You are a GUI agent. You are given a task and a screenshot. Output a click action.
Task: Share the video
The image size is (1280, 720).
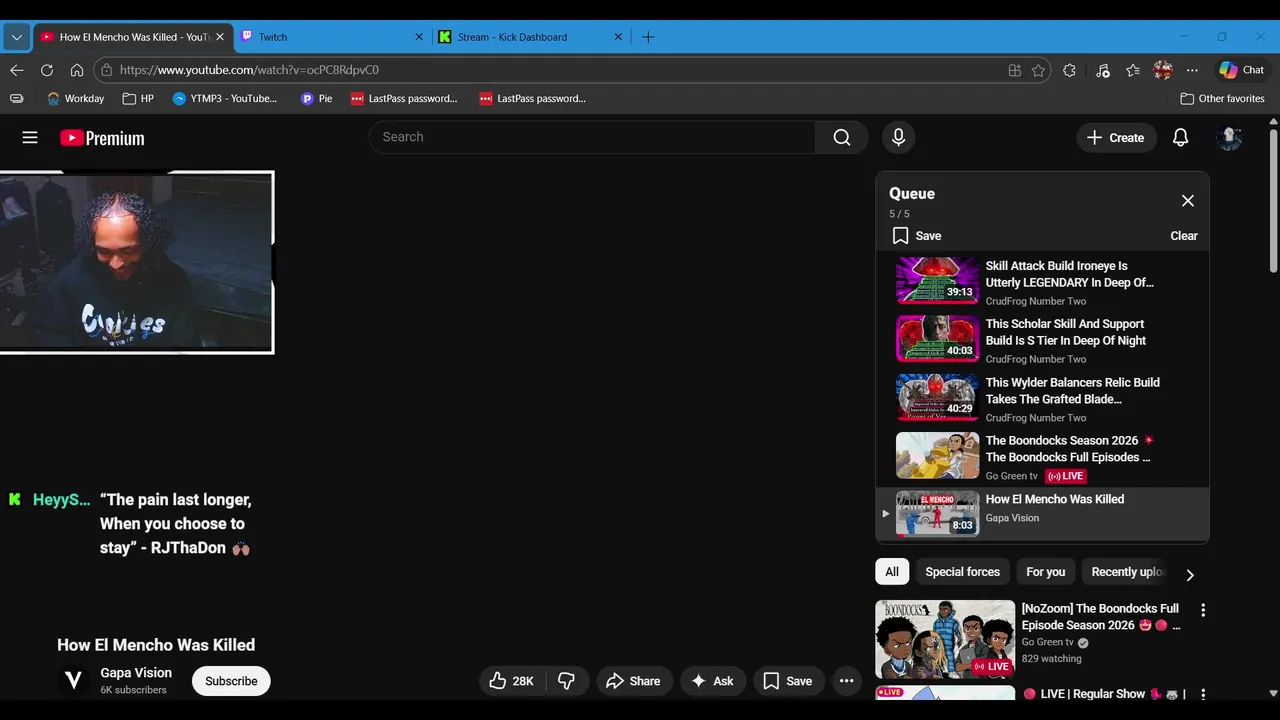click(634, 681)
